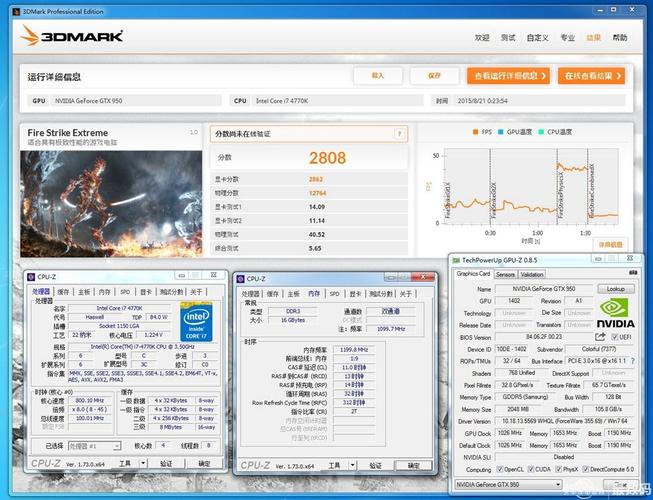Switch to 主板 tab in CPU-Z memory window

click(x=294, y=294)
